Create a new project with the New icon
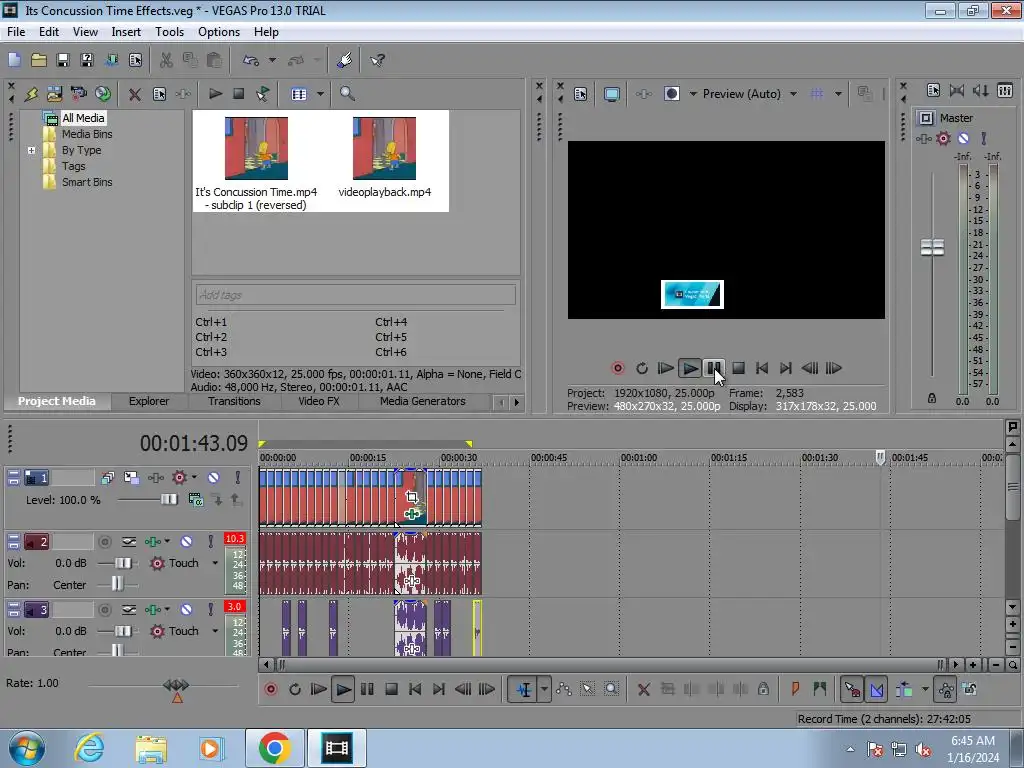 [14, 60]
